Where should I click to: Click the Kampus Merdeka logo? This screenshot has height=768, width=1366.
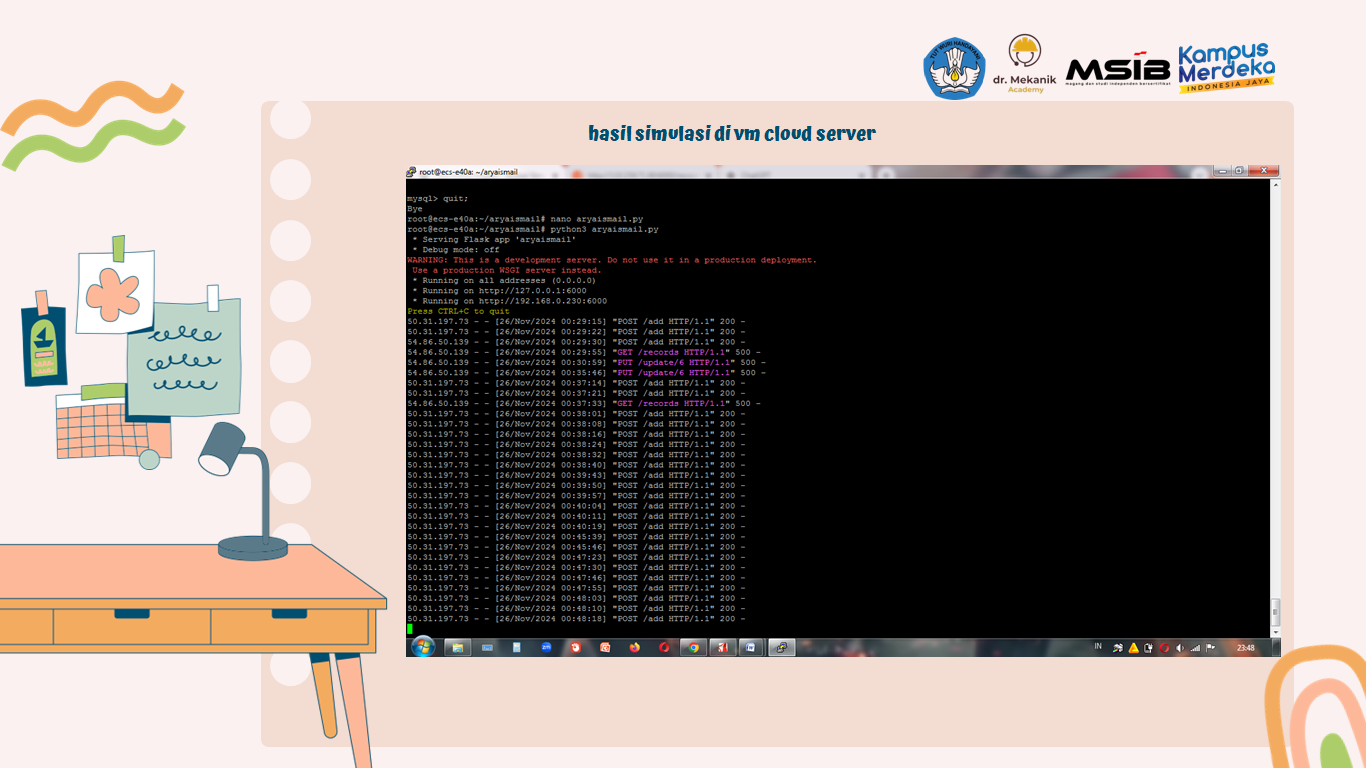pos(1226,69)
